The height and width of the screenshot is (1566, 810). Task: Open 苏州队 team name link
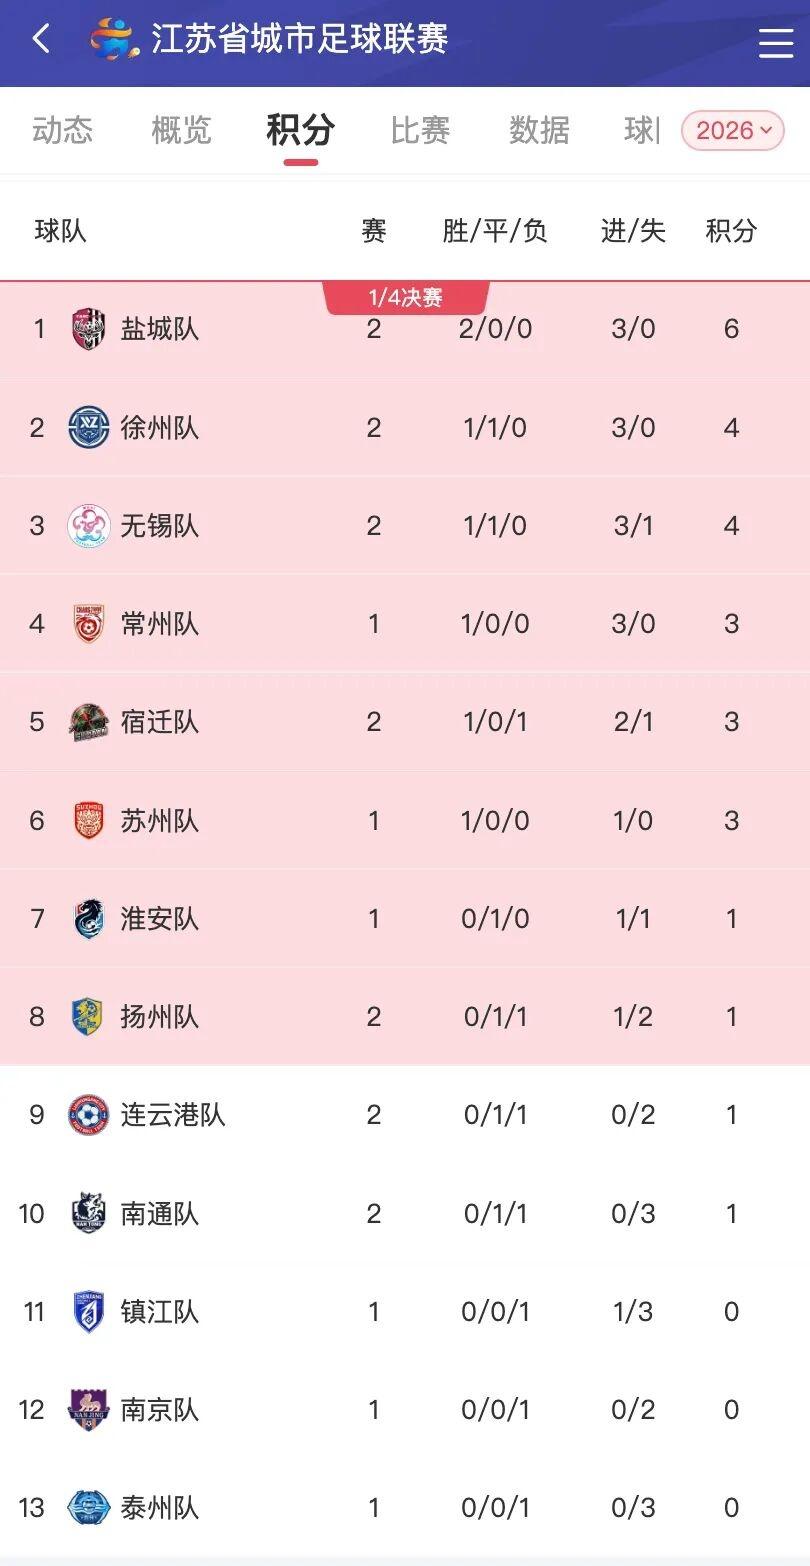(x=160, y=821)
